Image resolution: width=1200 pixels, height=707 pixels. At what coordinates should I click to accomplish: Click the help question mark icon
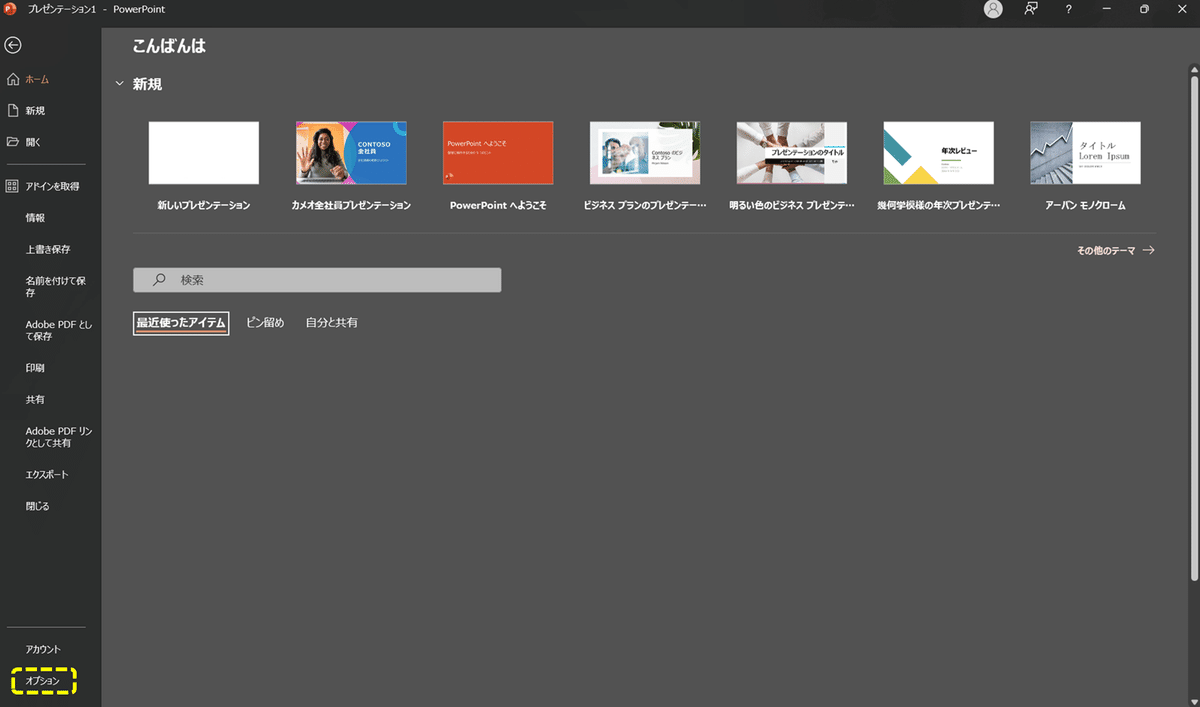coord(1069,9)
